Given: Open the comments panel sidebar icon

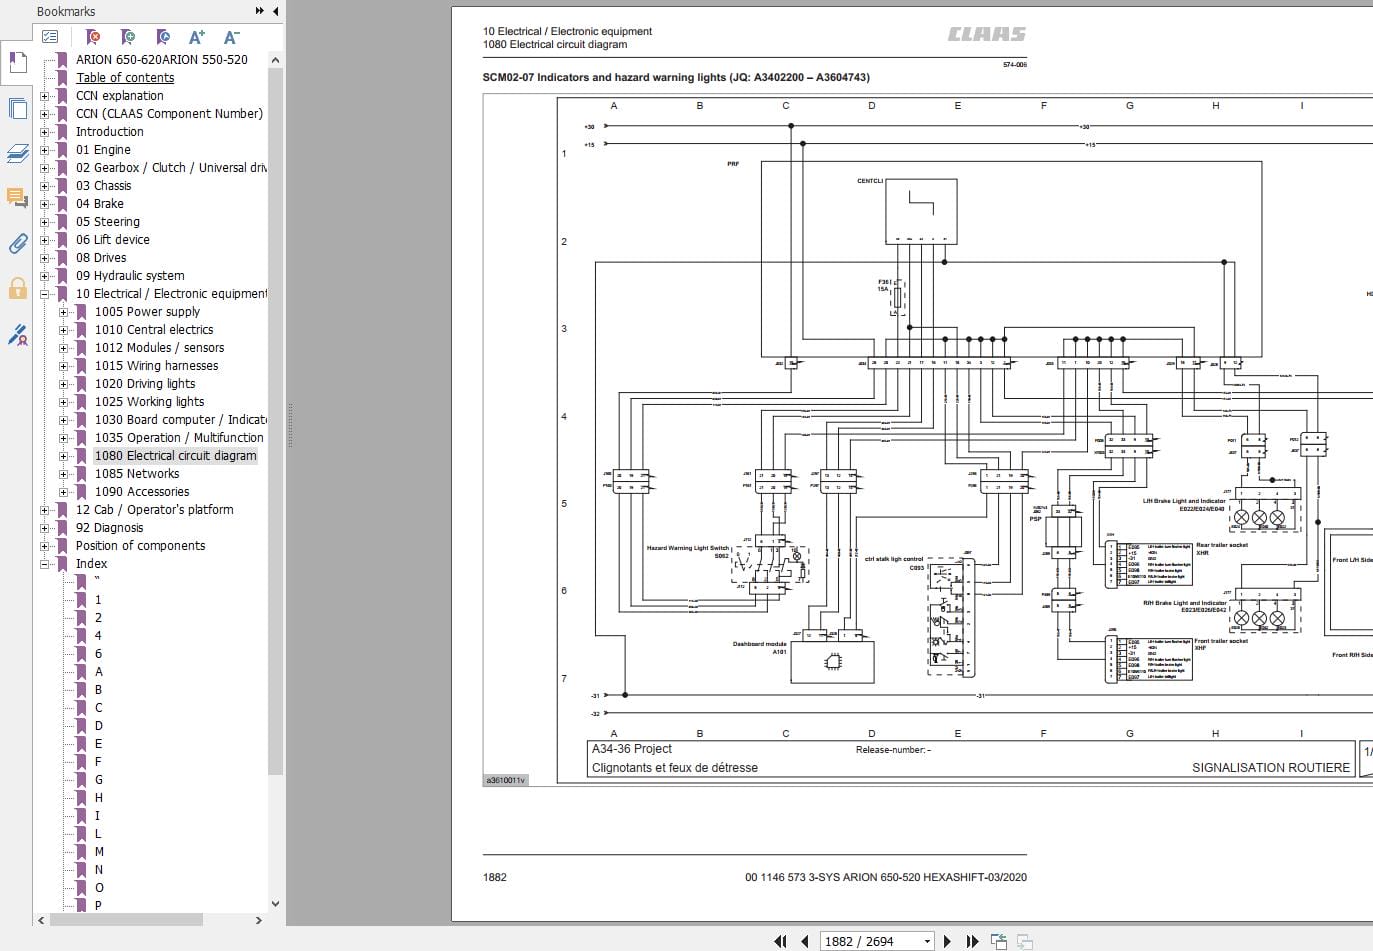Looking at the screenshot, I should (17, 197).
